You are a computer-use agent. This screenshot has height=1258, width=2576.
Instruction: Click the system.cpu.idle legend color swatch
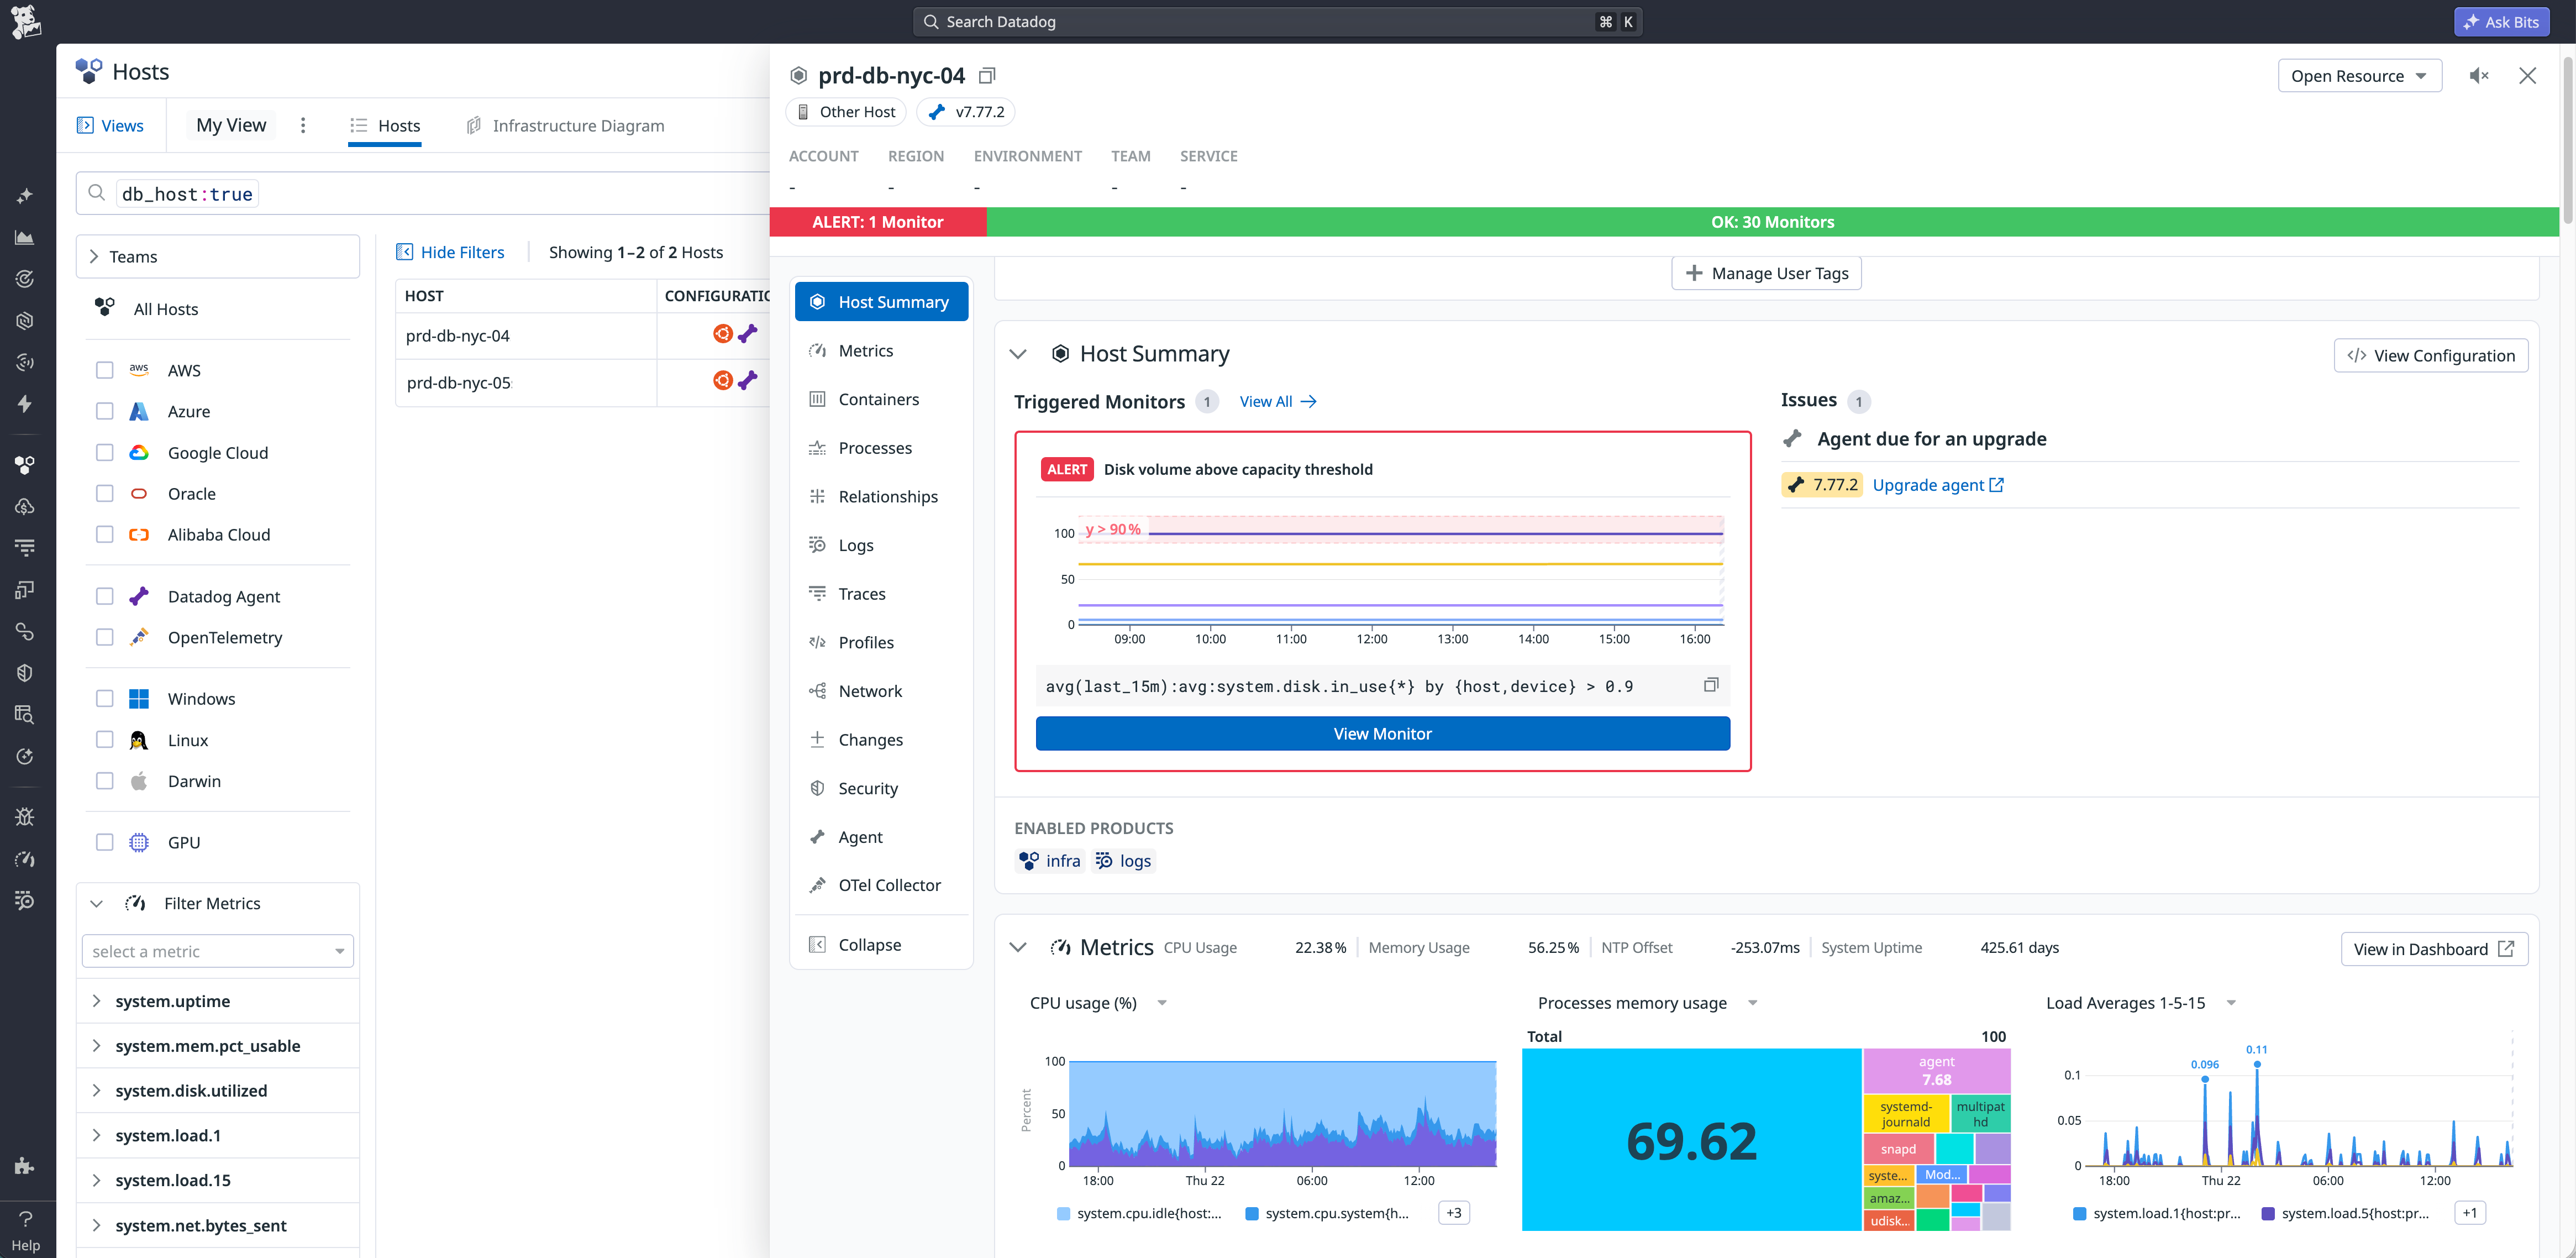coord(1063,1213)
